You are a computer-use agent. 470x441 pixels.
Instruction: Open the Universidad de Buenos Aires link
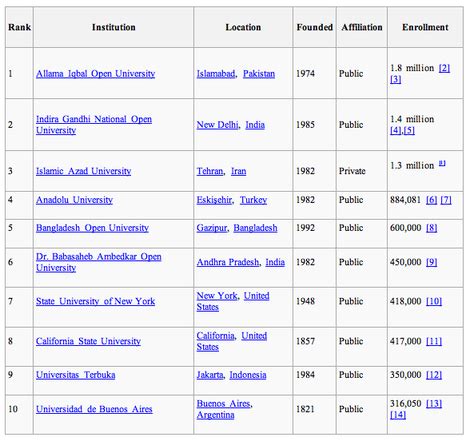click(94, 409)
